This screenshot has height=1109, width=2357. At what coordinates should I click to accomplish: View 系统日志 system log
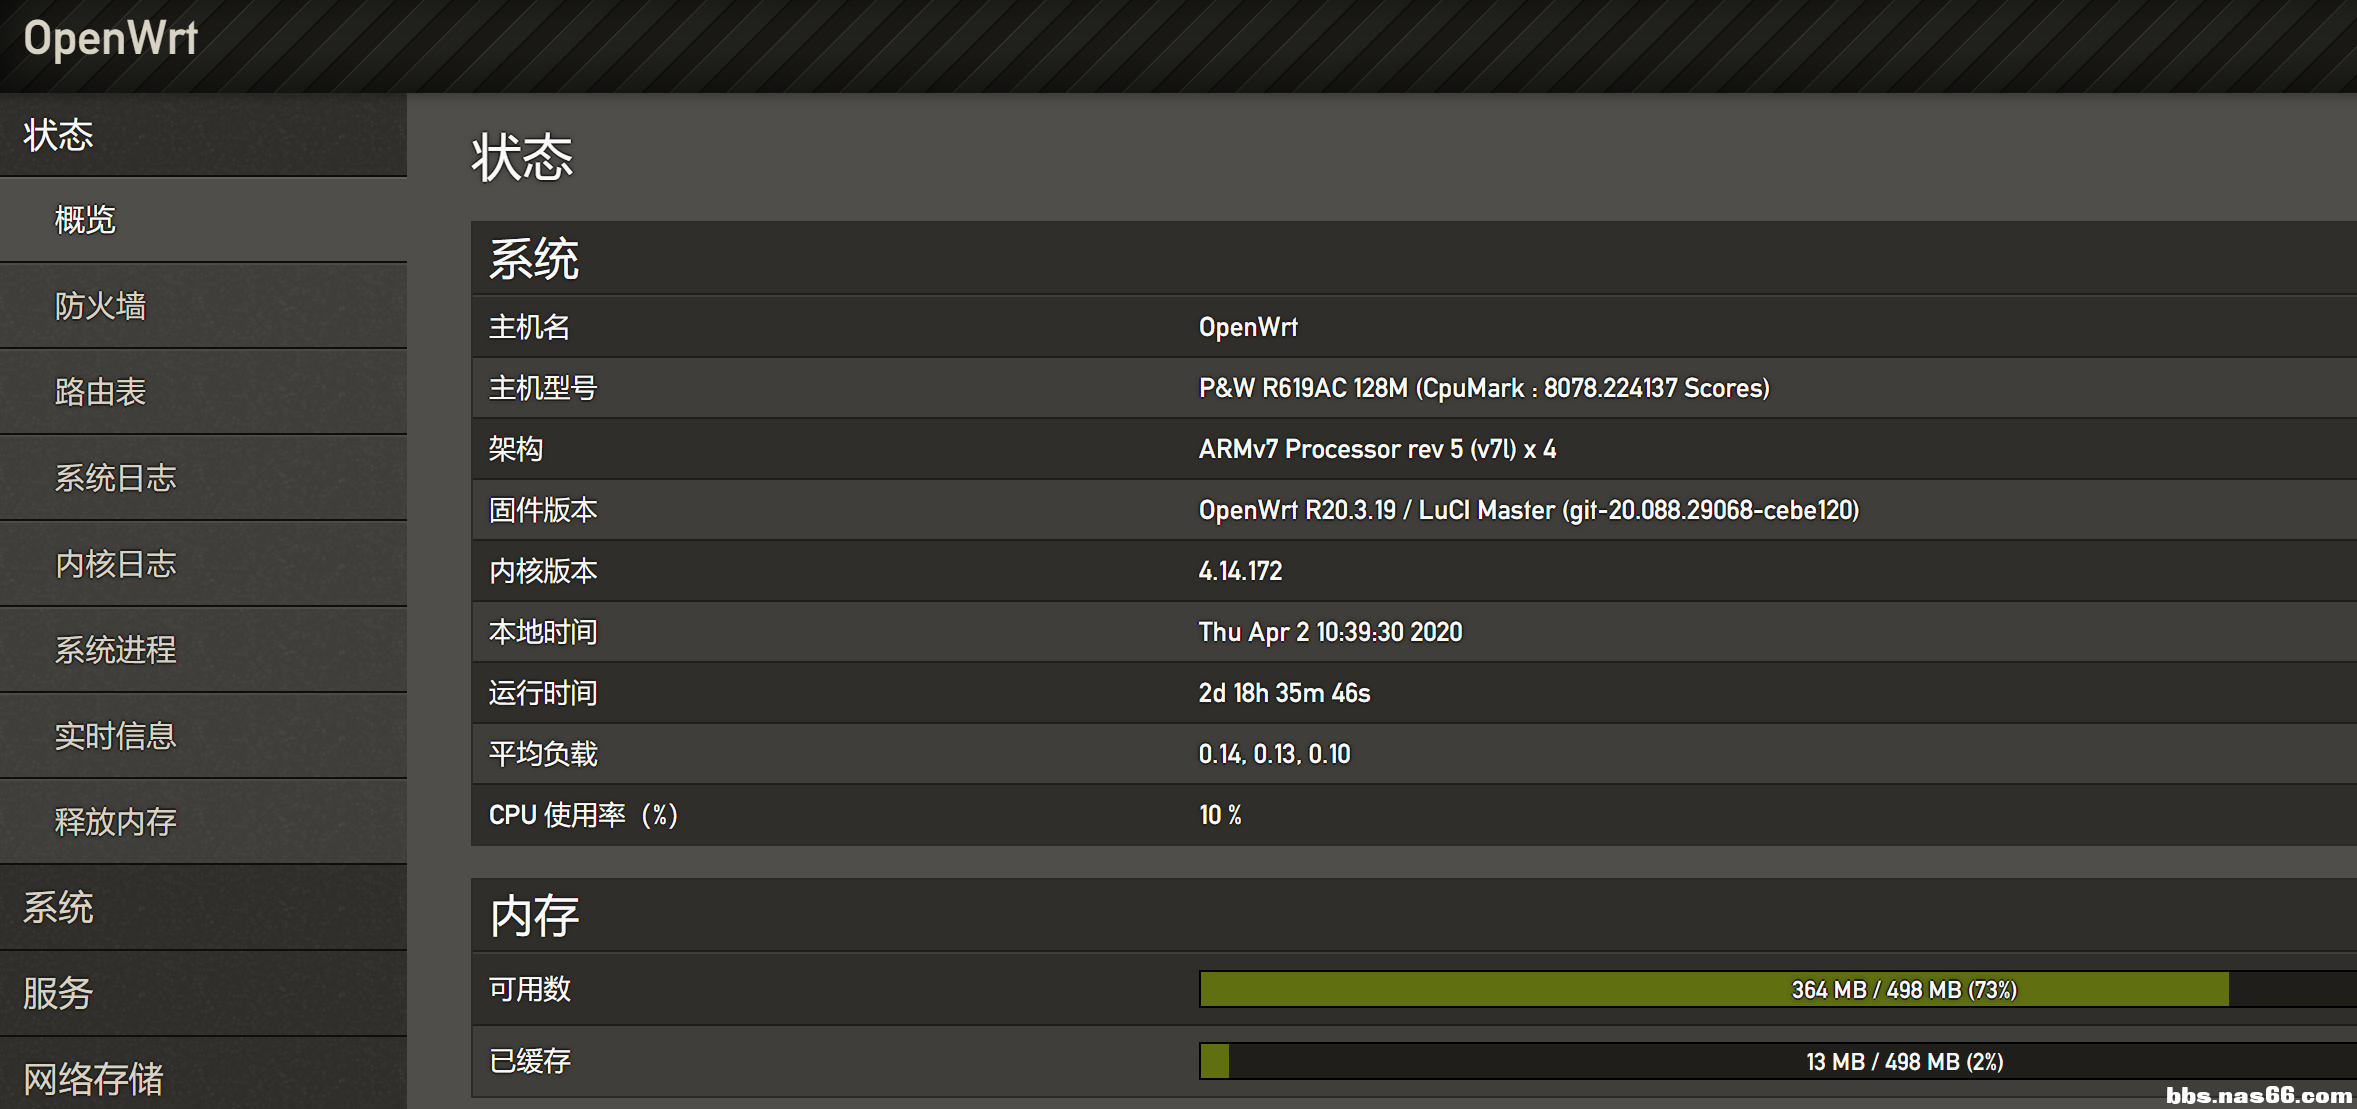(115, 478)
